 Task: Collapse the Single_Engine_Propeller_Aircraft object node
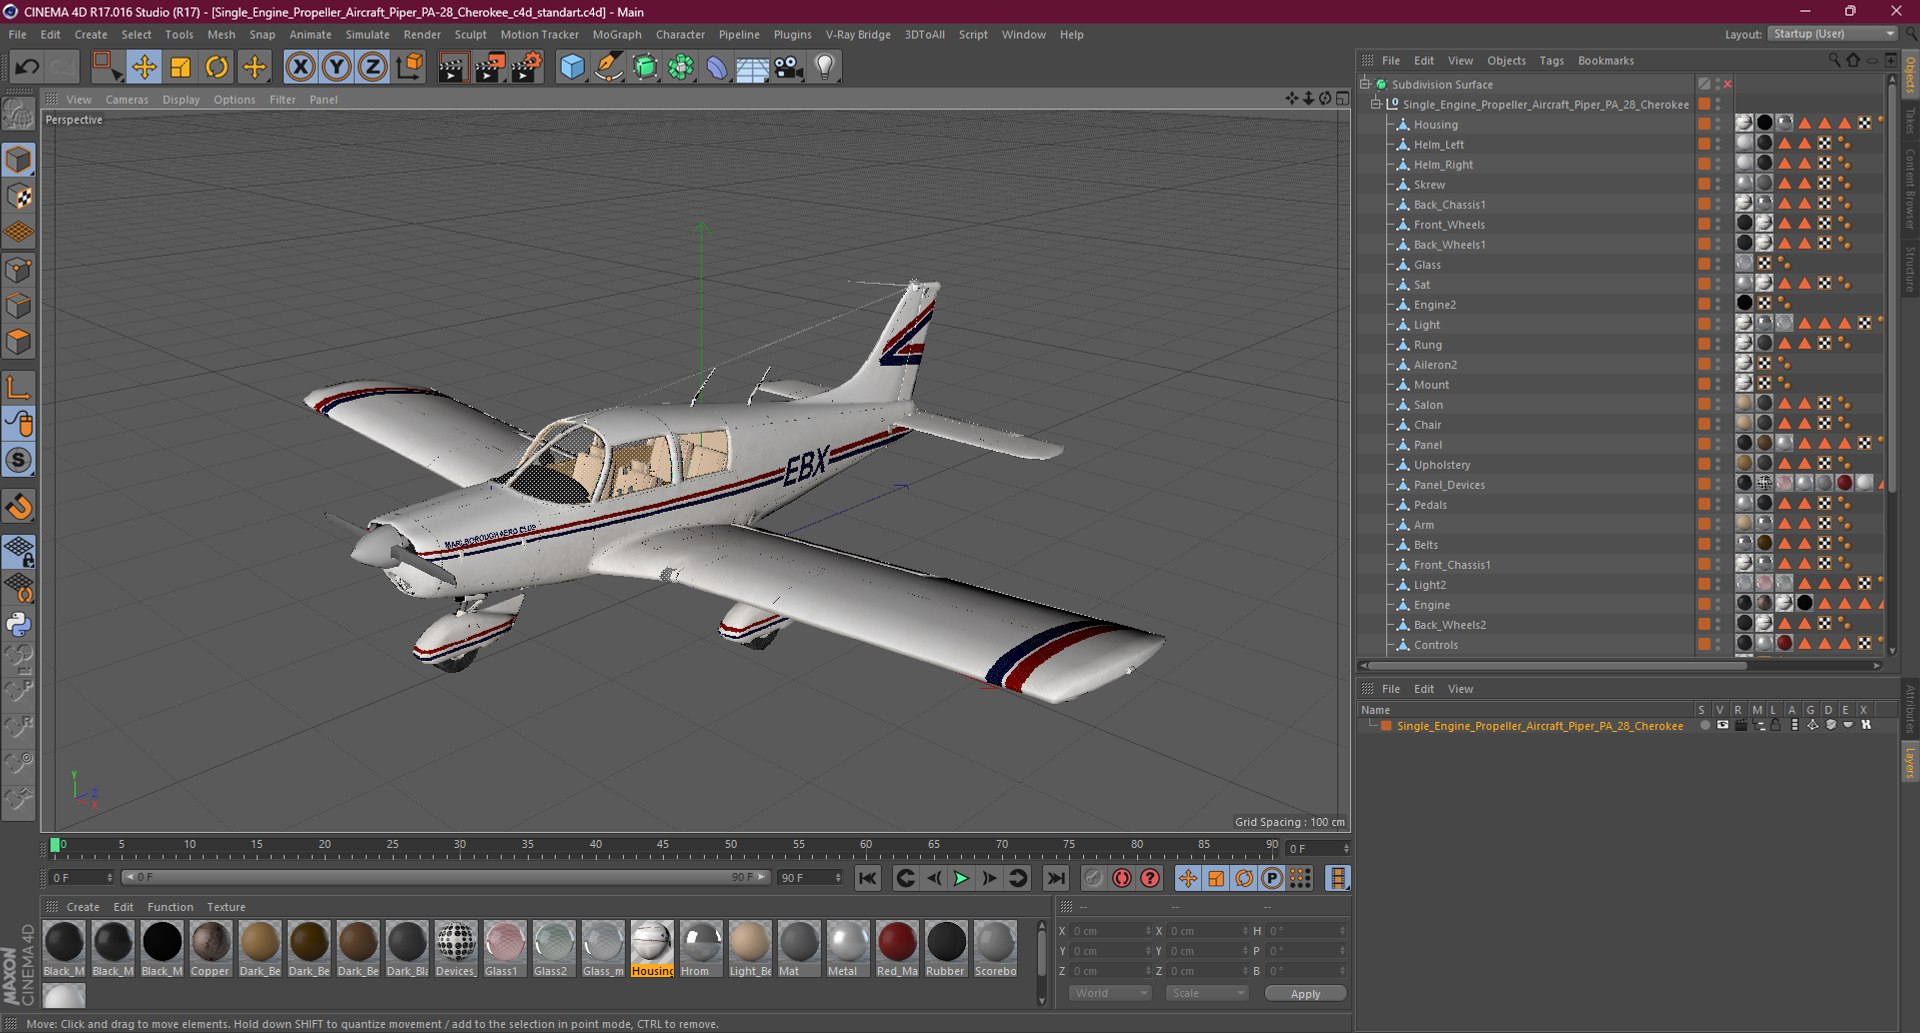pyautogui.click(x=1376, y=104)
